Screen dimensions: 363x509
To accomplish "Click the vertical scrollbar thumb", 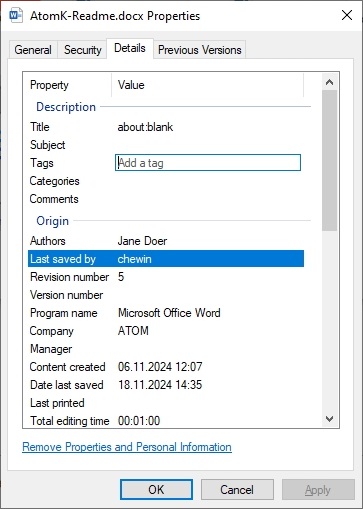I will 329,160.
